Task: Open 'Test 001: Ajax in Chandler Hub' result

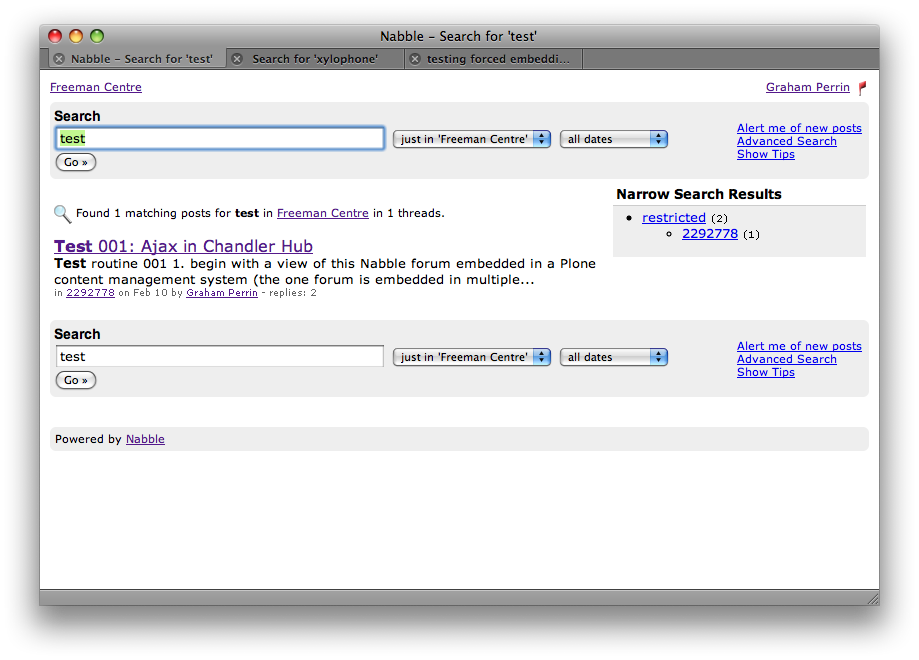Action: pos(183,246)
